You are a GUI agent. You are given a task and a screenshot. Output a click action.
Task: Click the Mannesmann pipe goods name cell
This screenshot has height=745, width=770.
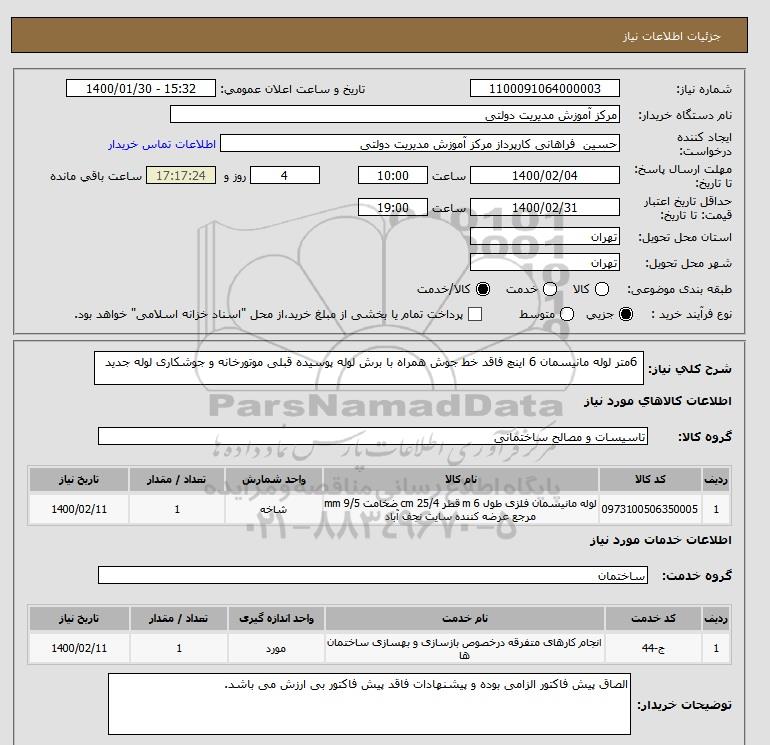(x=461, y=509)
